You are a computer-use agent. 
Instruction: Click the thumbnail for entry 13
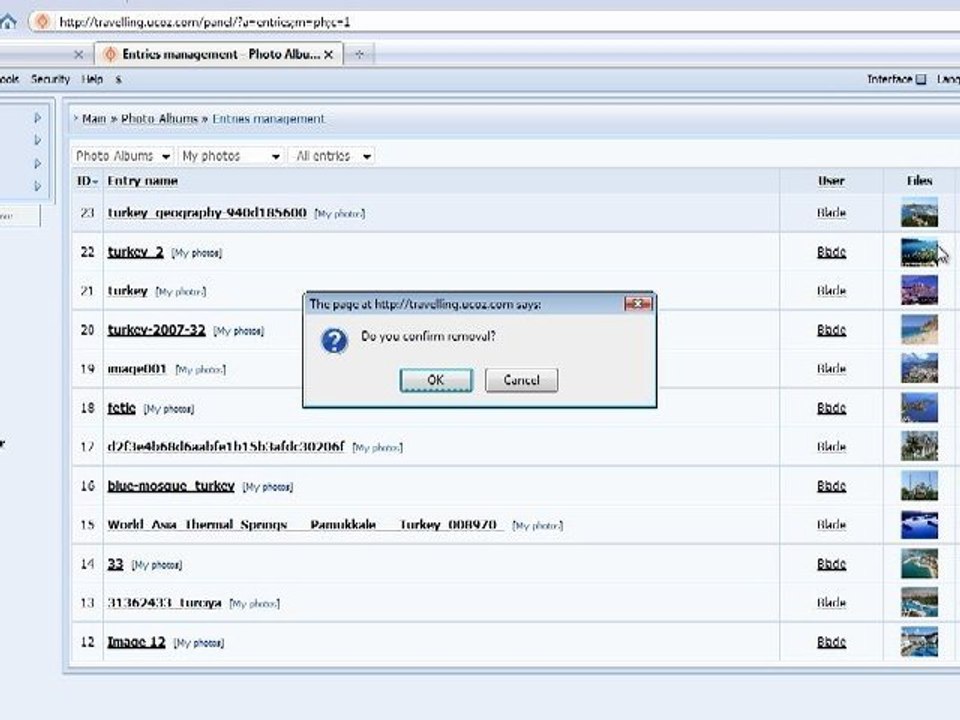[x=919, y=602]
